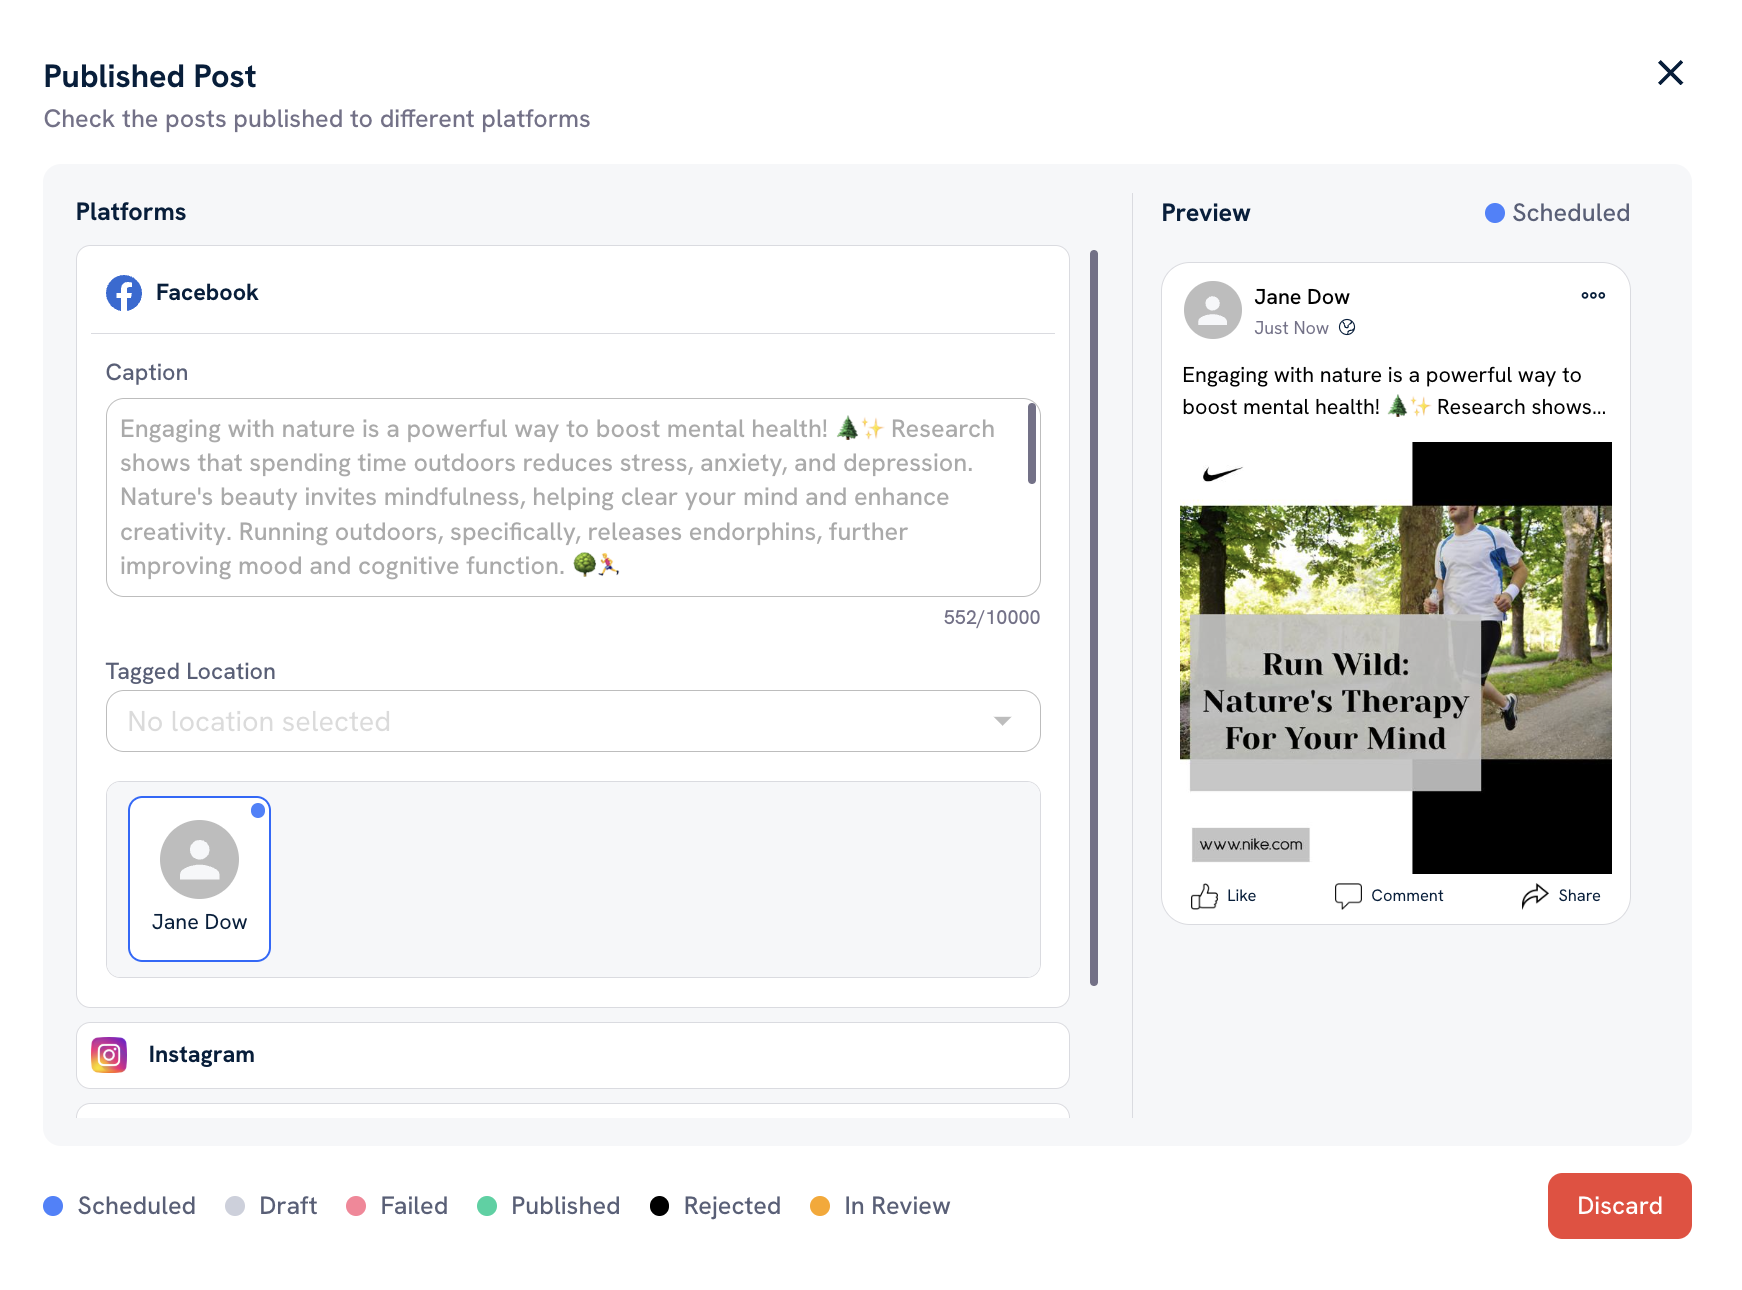
Task: Click the Comment speech bubble icon
Action: (x=1347, y=896)
